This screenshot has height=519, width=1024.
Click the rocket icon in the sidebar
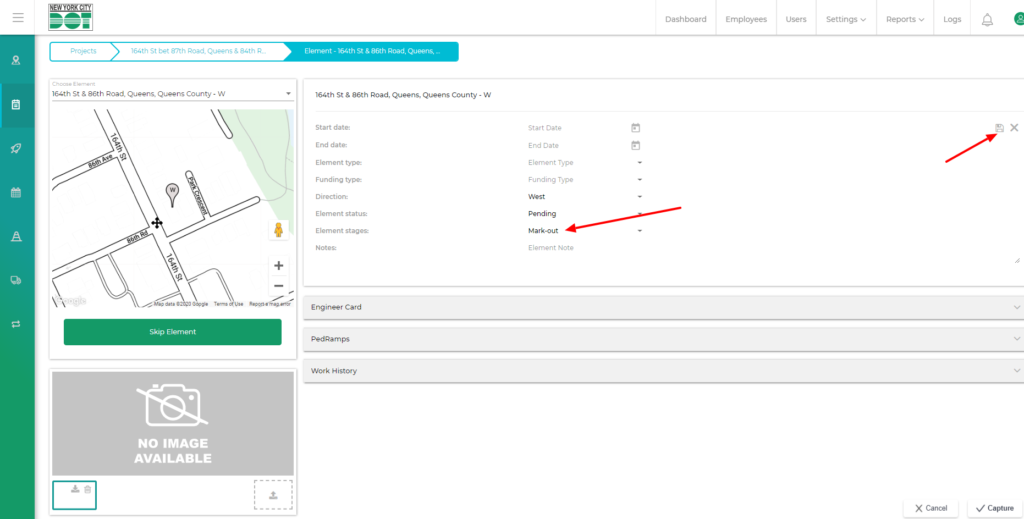16,148
